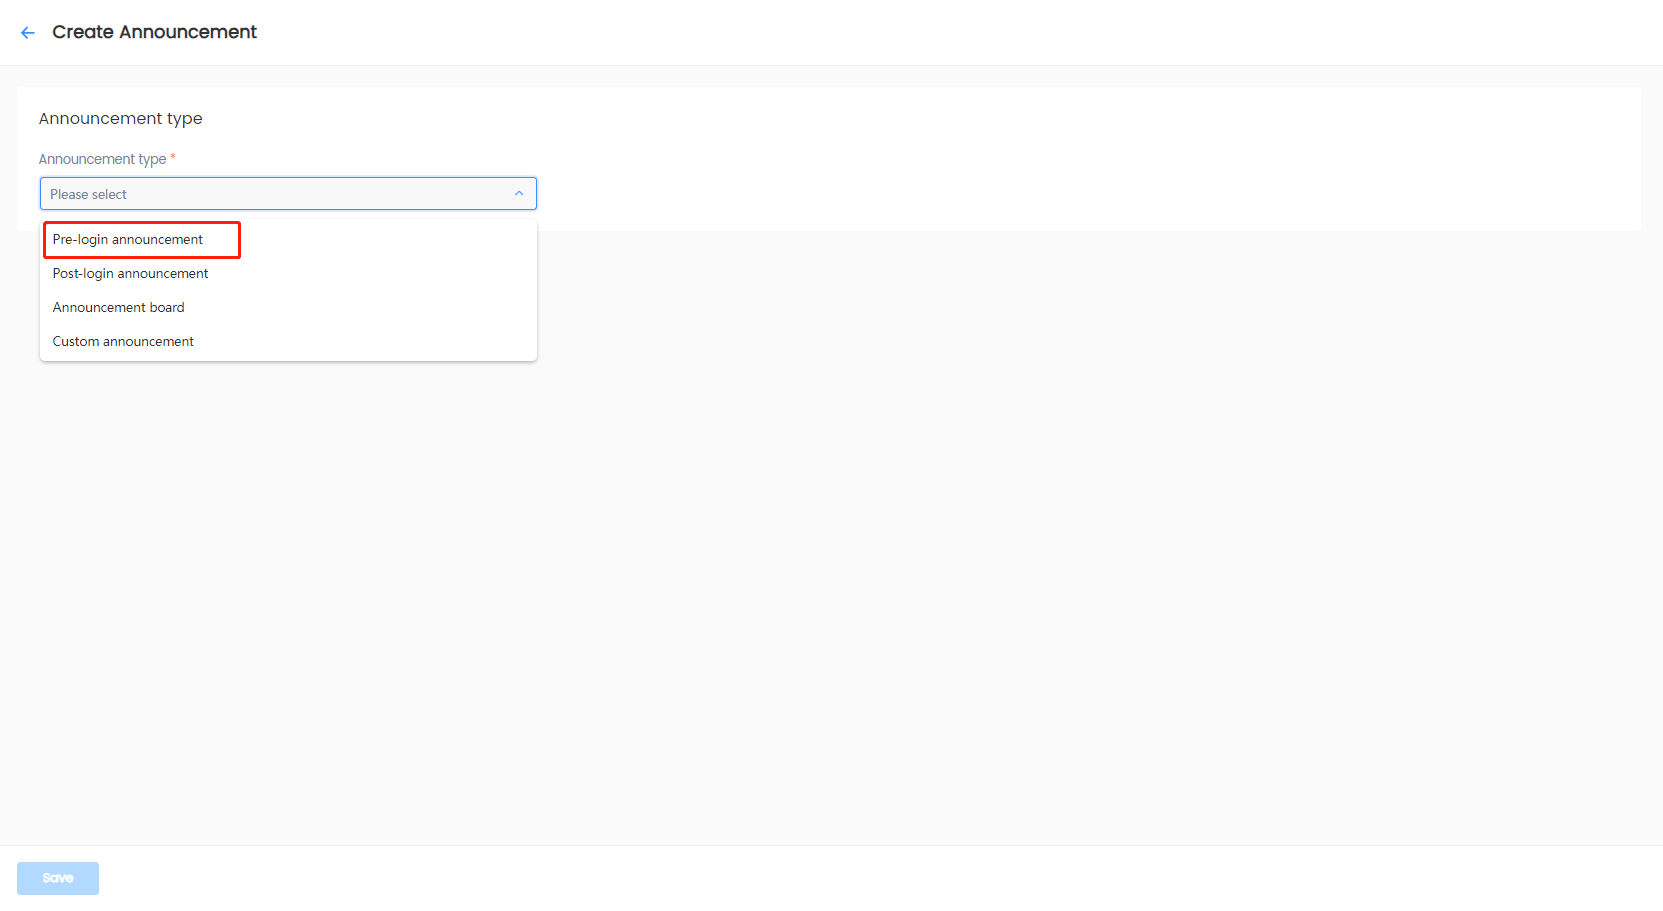Screen dimensions: 1663x911
Task: Collapse the dropdown via its chevron arrow
Action: point(519,194)
